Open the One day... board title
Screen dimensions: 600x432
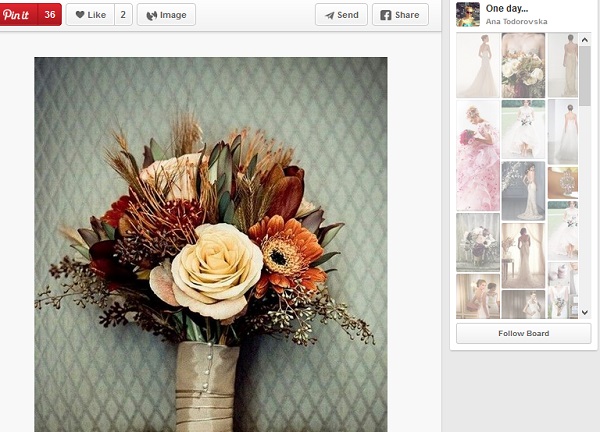507,8
